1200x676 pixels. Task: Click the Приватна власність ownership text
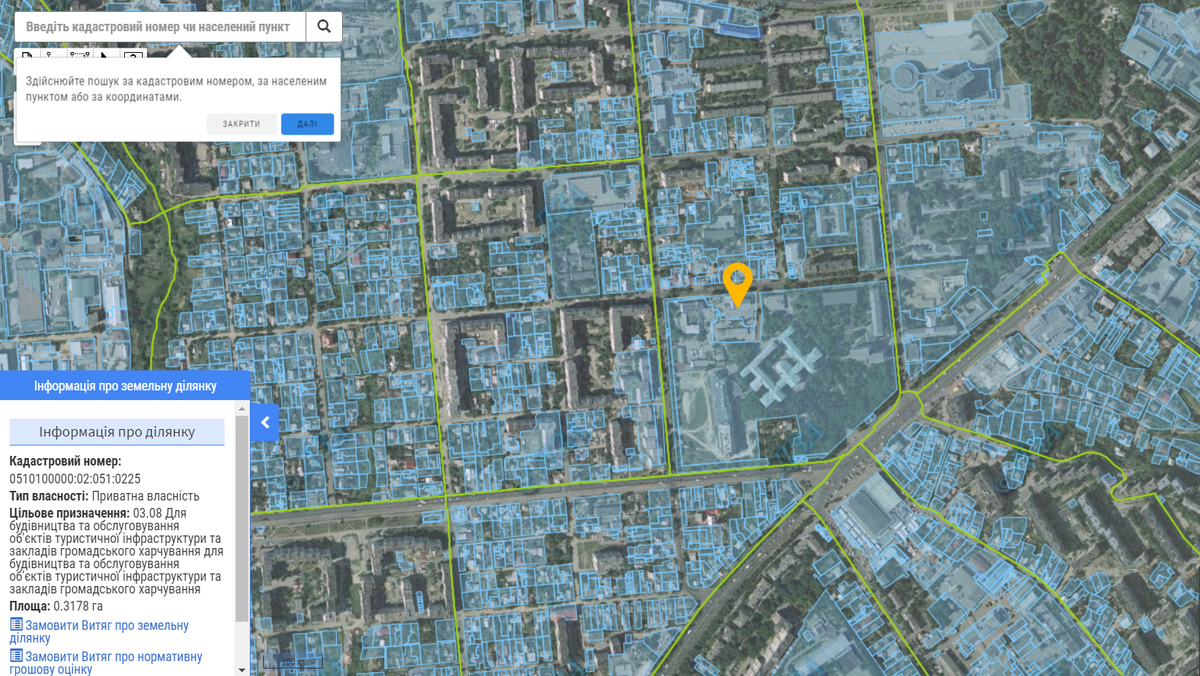(146, 496)
